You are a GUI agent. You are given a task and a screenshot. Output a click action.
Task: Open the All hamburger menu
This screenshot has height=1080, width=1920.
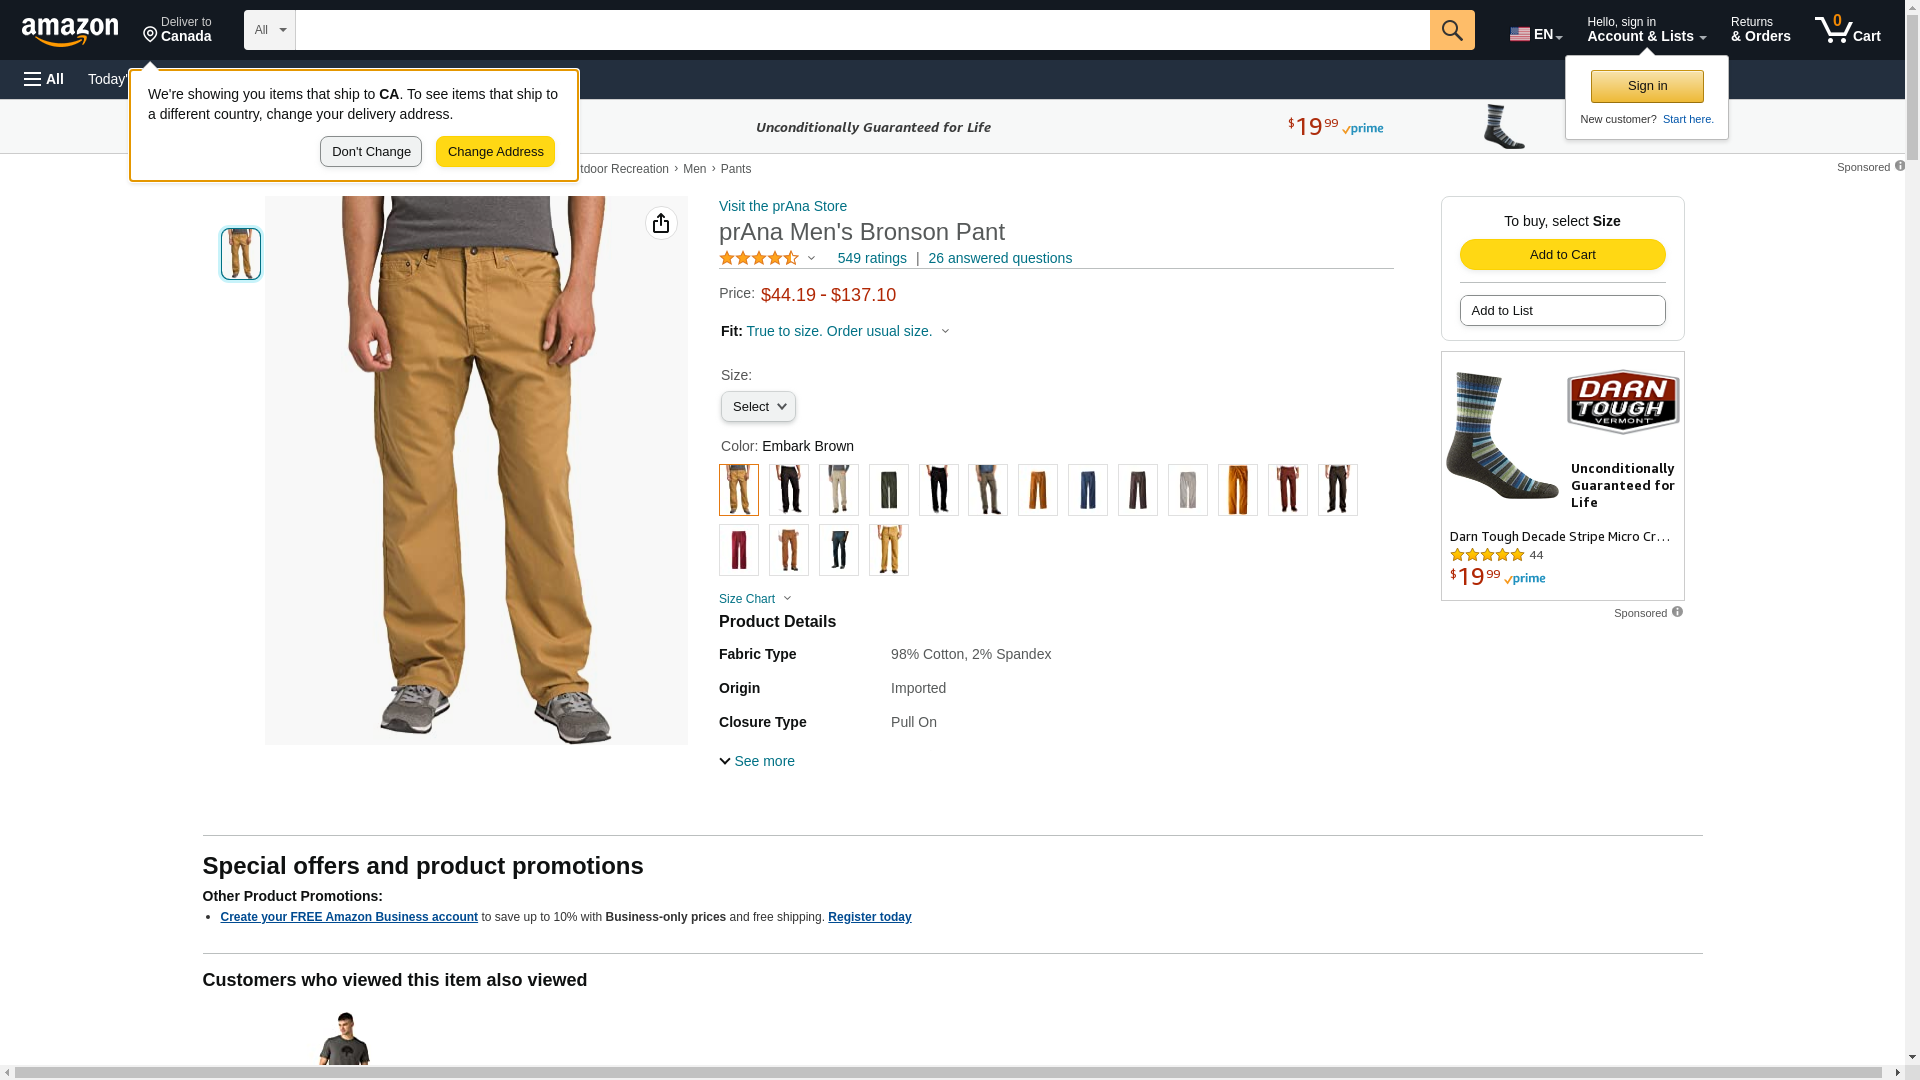pos(44,79)
